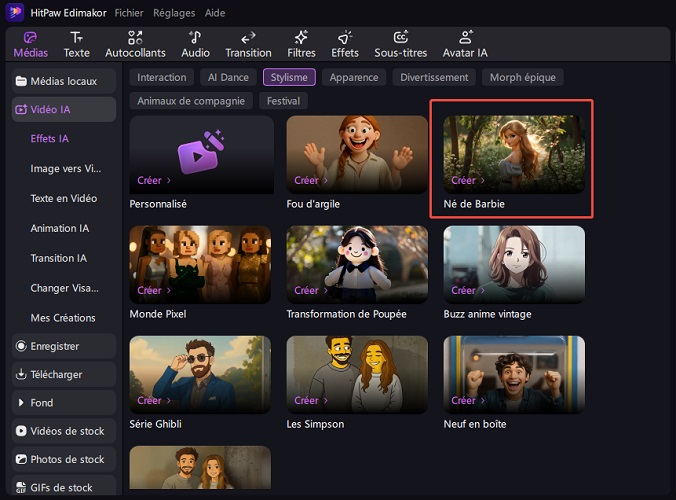Screen dimensions: 676x500
Task: Open the Texte tool tab
Action: click(x=76, y=44)
